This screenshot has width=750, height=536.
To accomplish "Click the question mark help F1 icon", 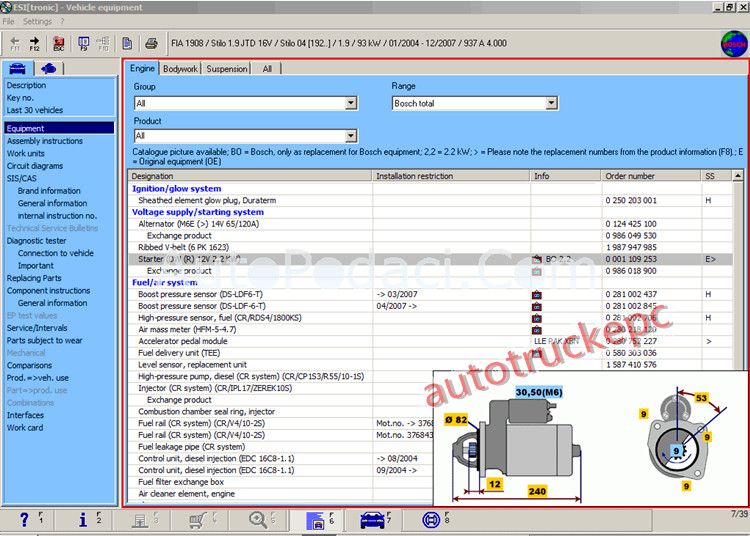I will 24,519.
